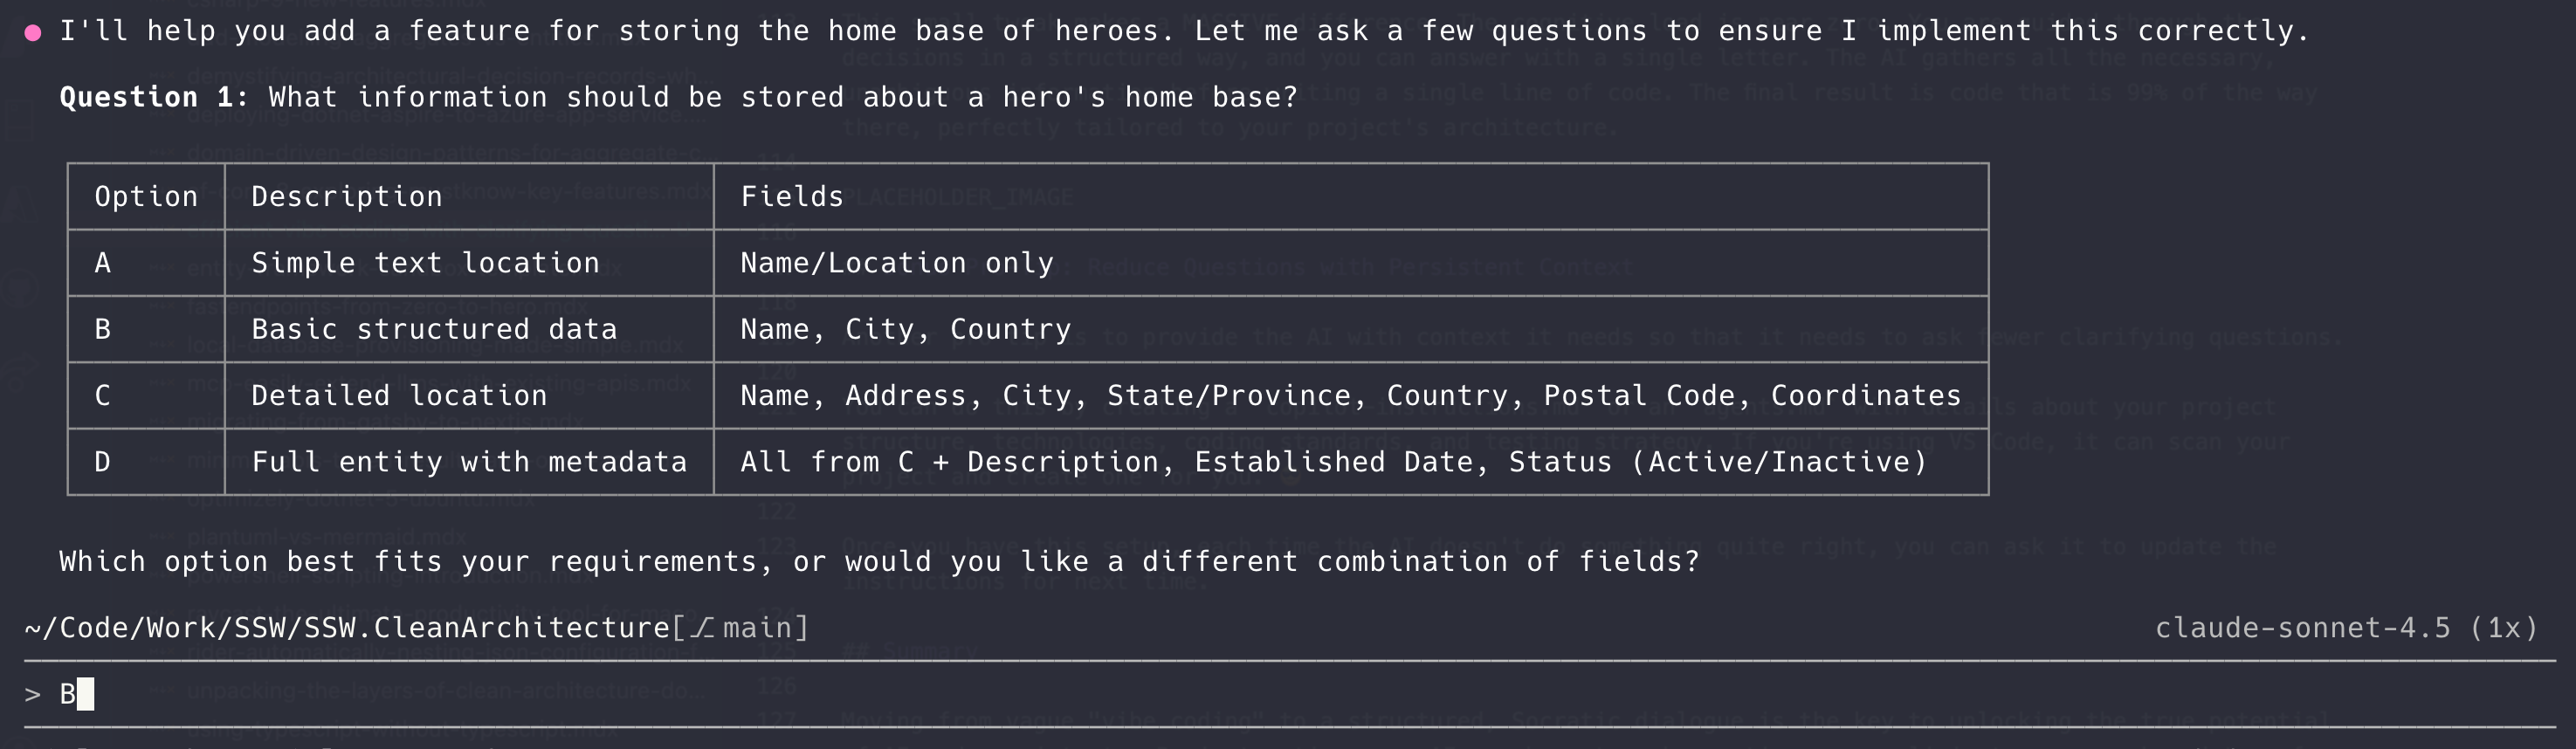Click the "Basic structured data" description cell
This screenshot has width=2576, height=749.
[434, 329]
